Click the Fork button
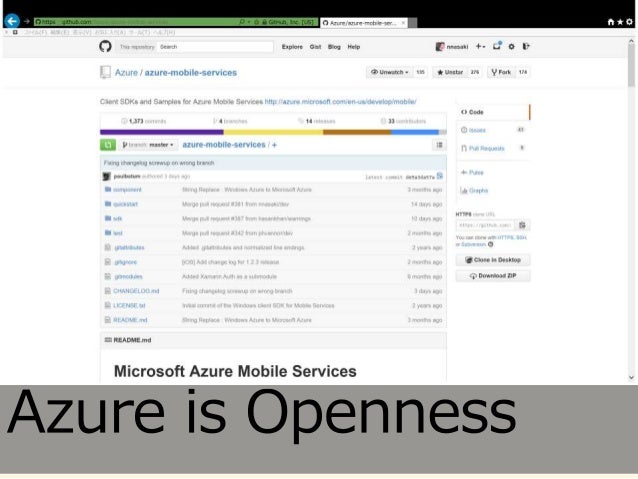 [x=501, y=72]
